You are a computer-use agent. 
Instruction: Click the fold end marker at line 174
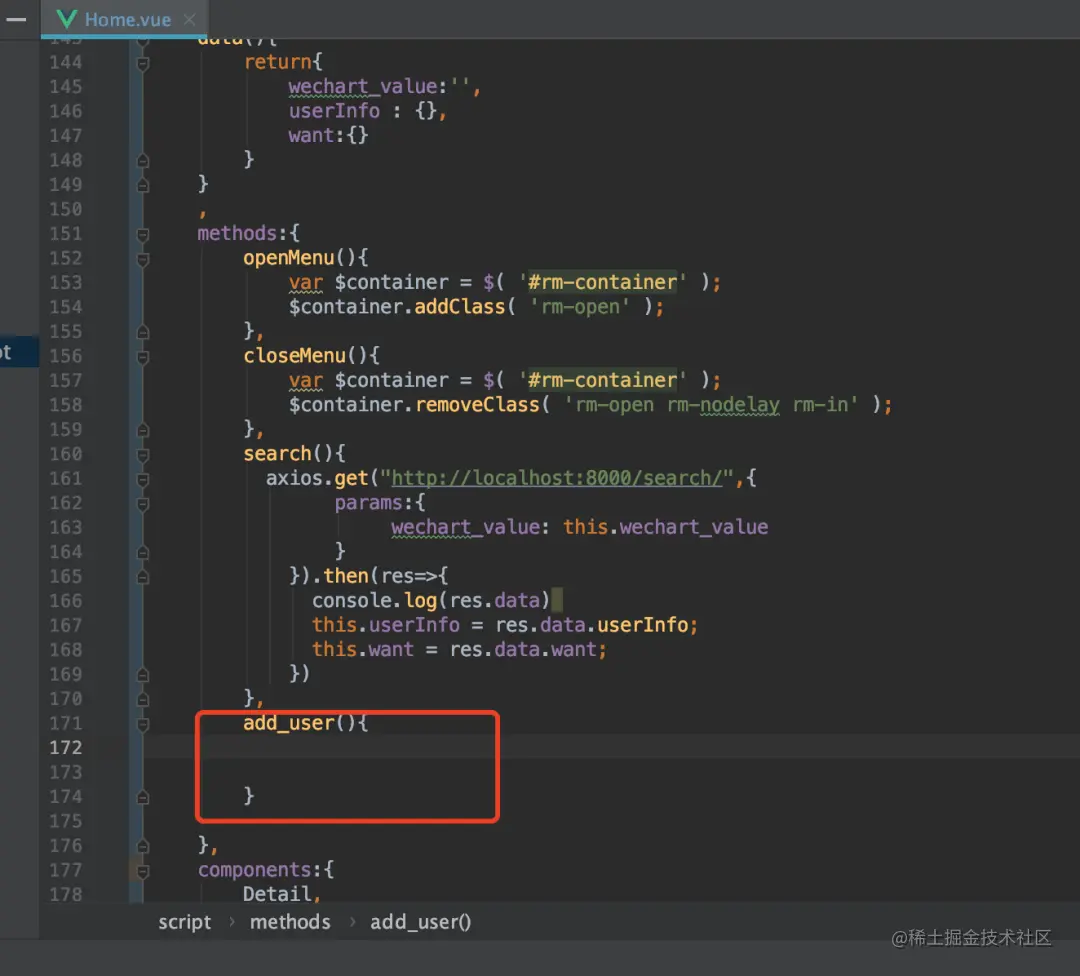tap(143, 797)
